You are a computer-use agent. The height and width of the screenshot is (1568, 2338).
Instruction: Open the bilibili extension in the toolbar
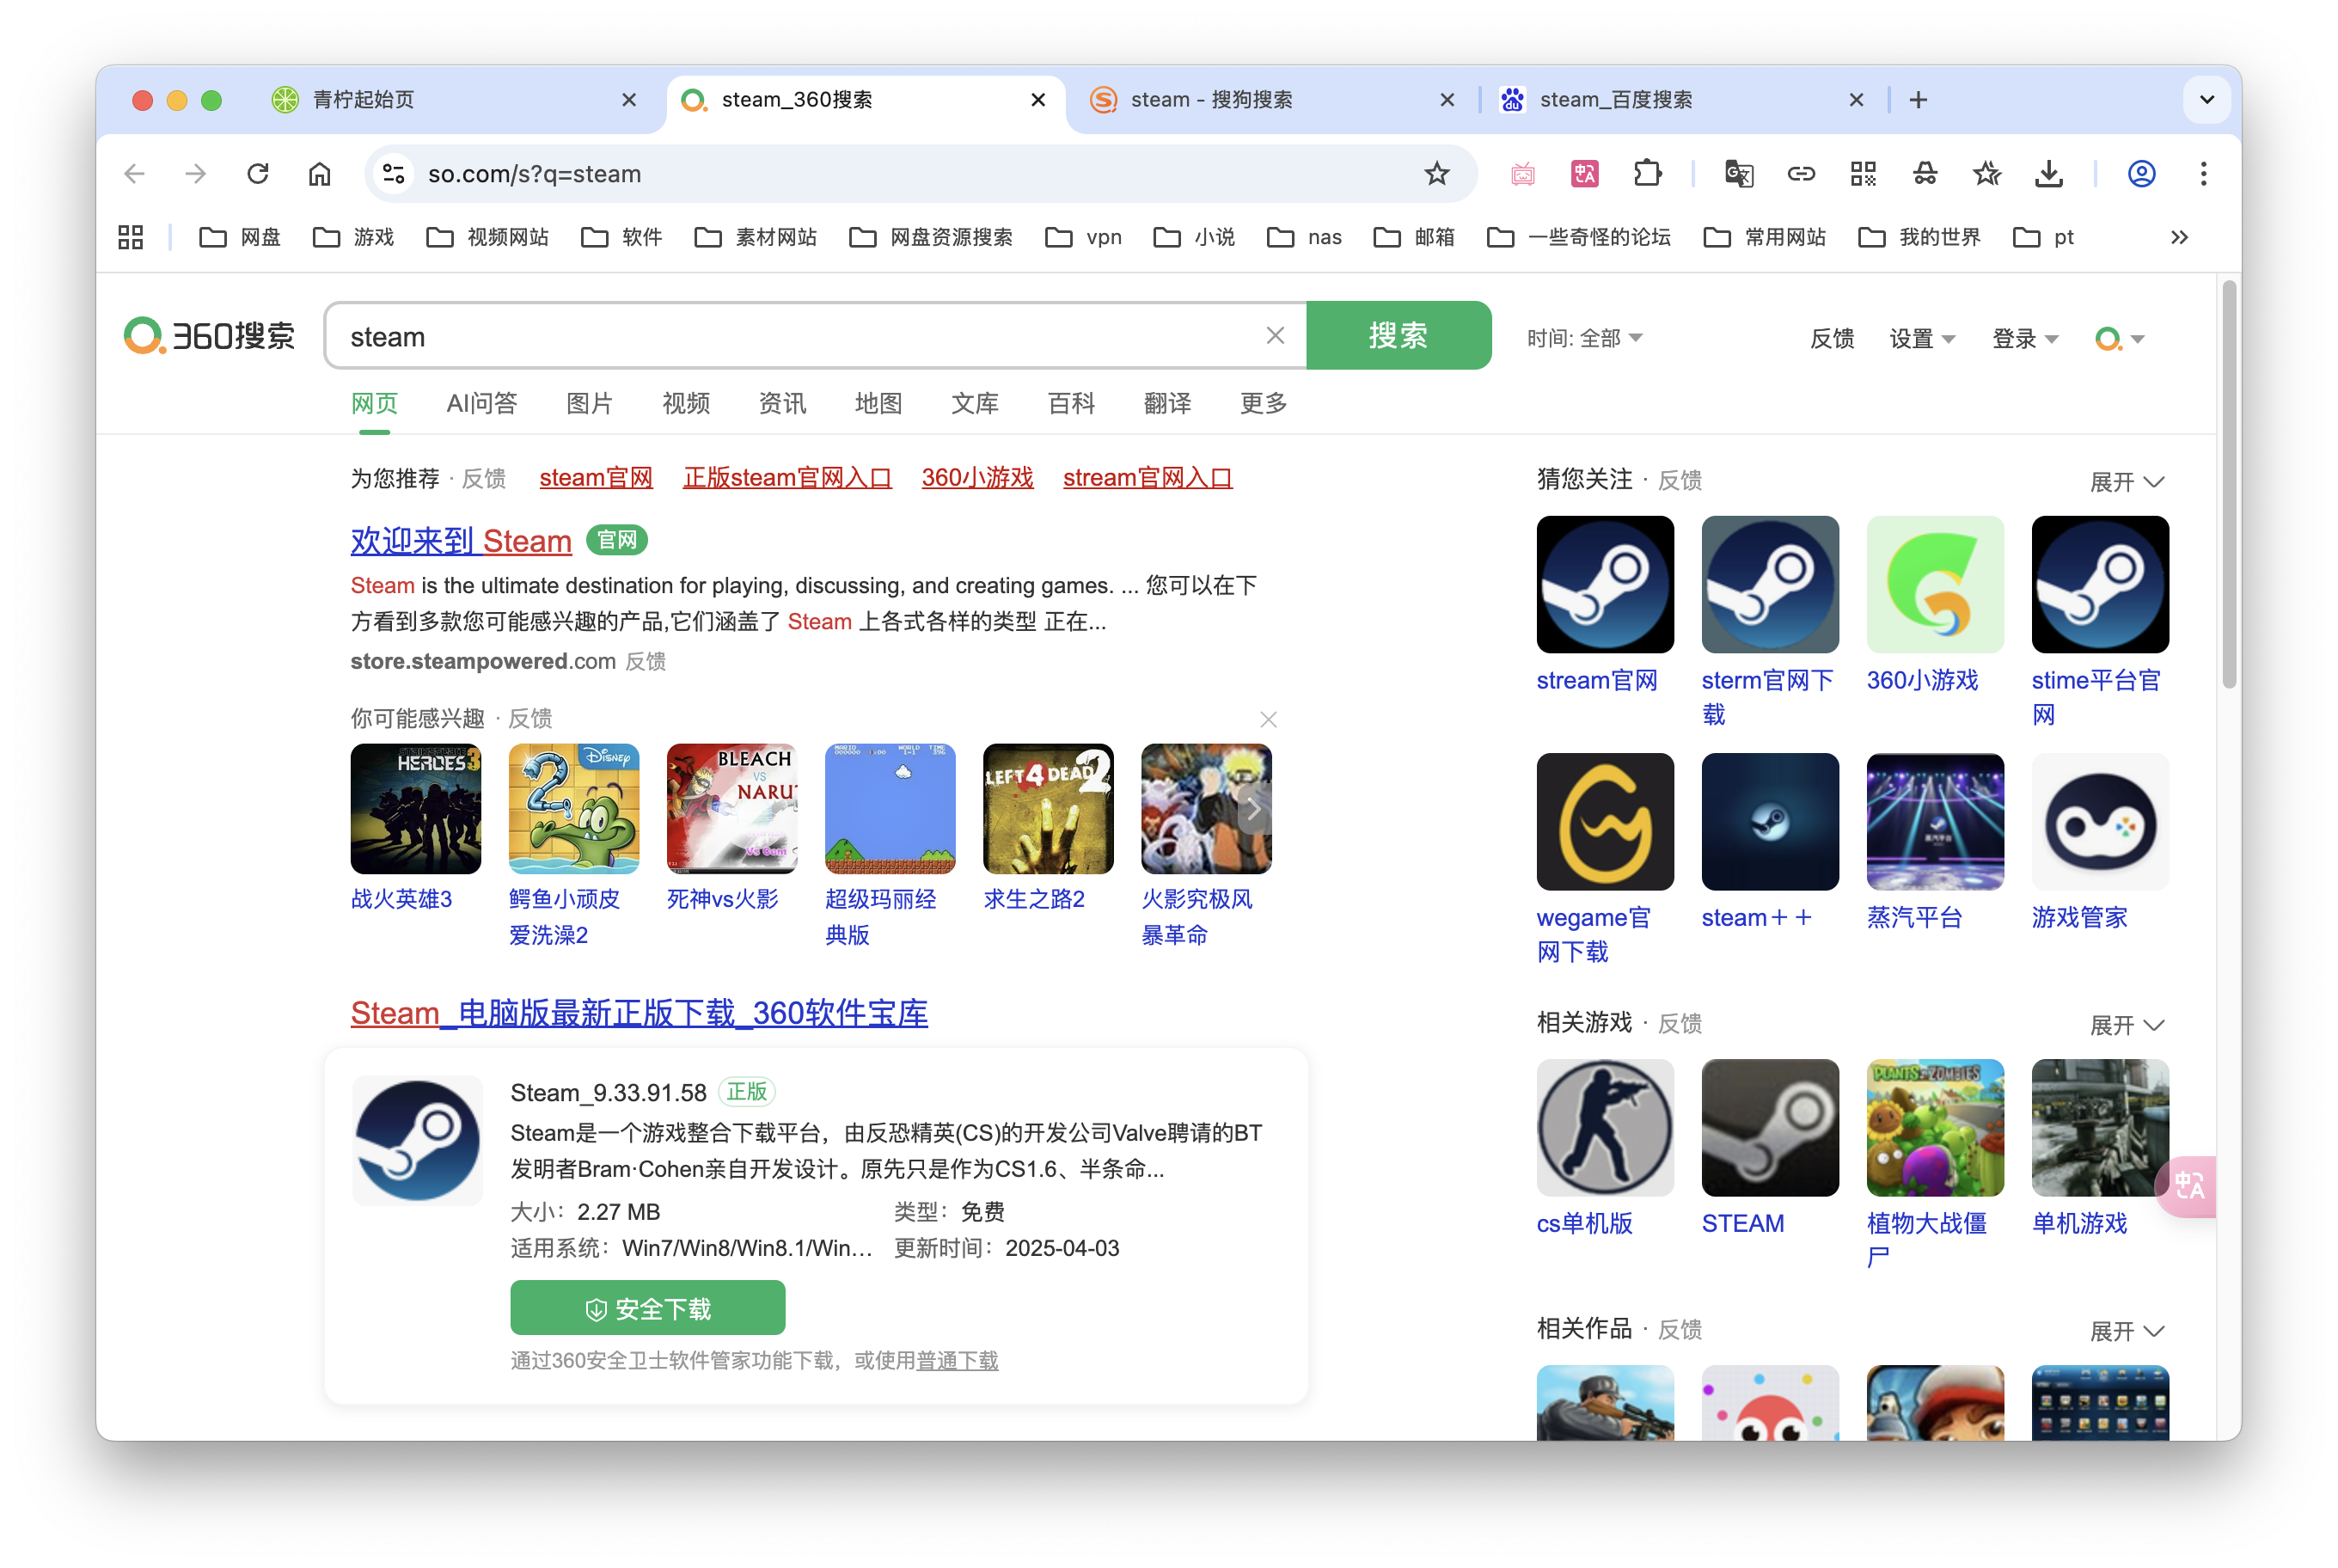1524,173
